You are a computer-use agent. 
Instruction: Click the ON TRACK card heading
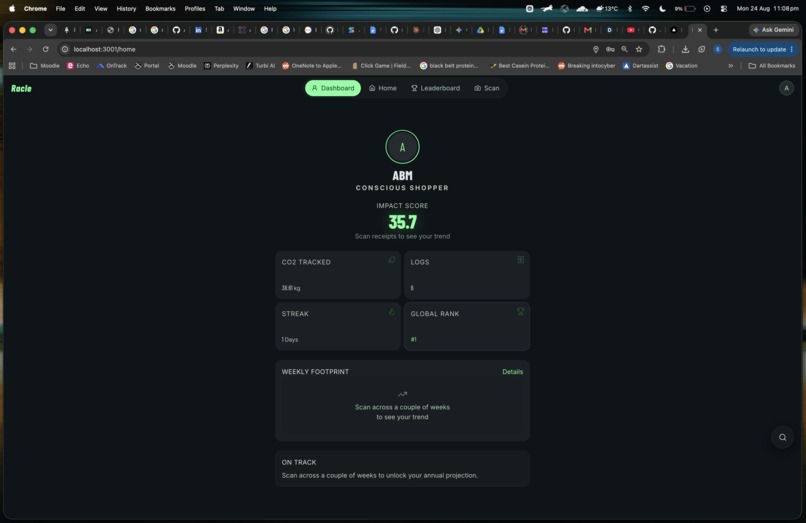299,462
